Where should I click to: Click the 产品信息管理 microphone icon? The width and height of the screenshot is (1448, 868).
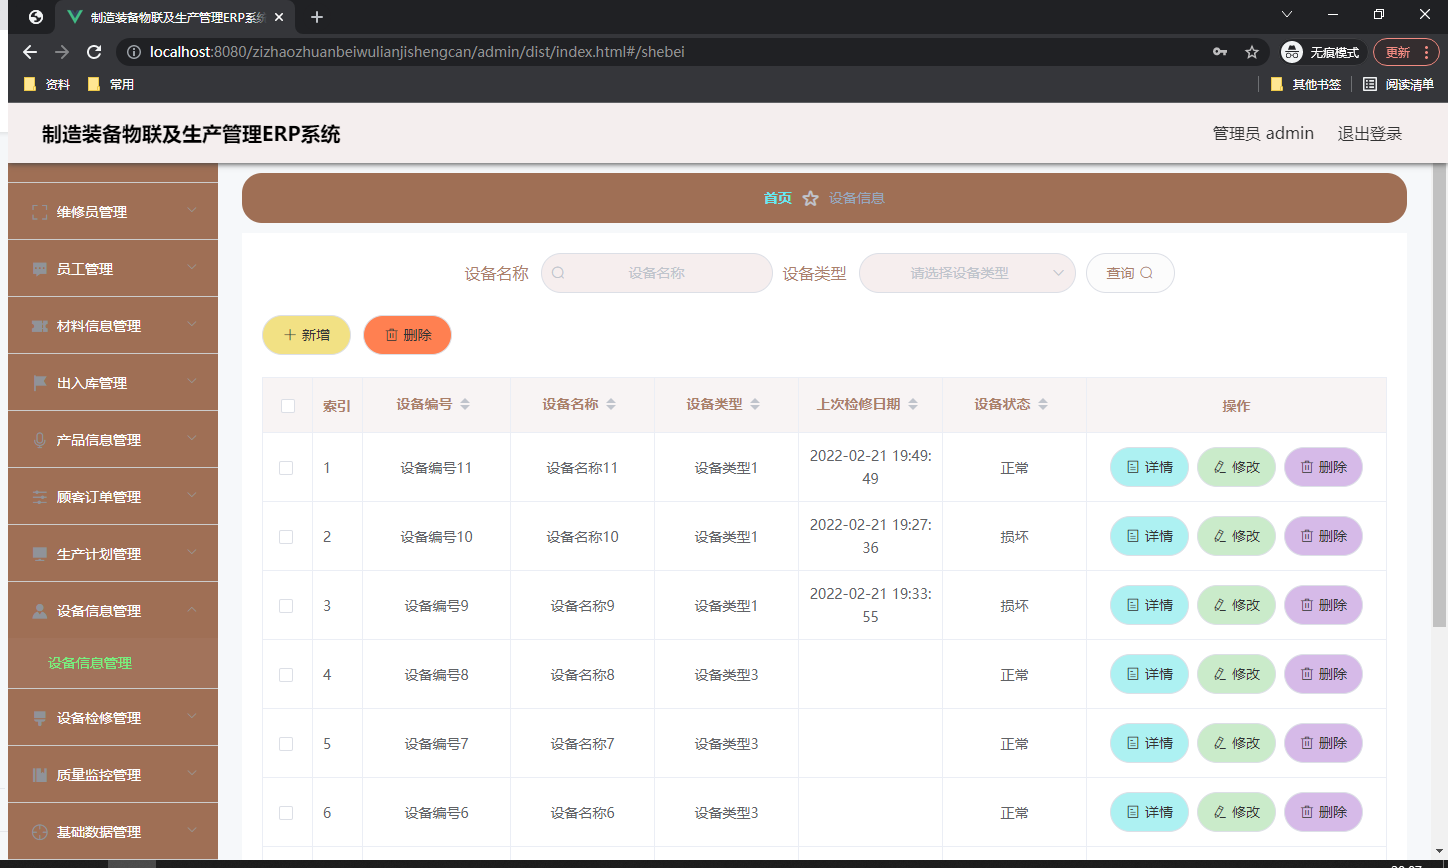40,440
